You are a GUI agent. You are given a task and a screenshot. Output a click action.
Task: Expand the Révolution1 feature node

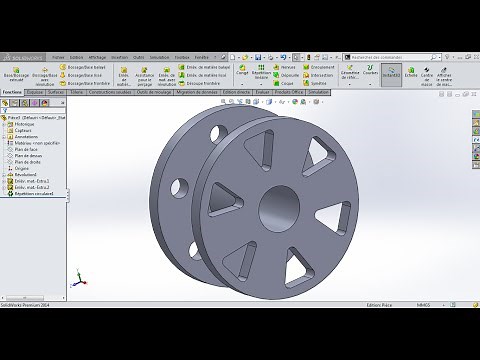click(4, 175)
